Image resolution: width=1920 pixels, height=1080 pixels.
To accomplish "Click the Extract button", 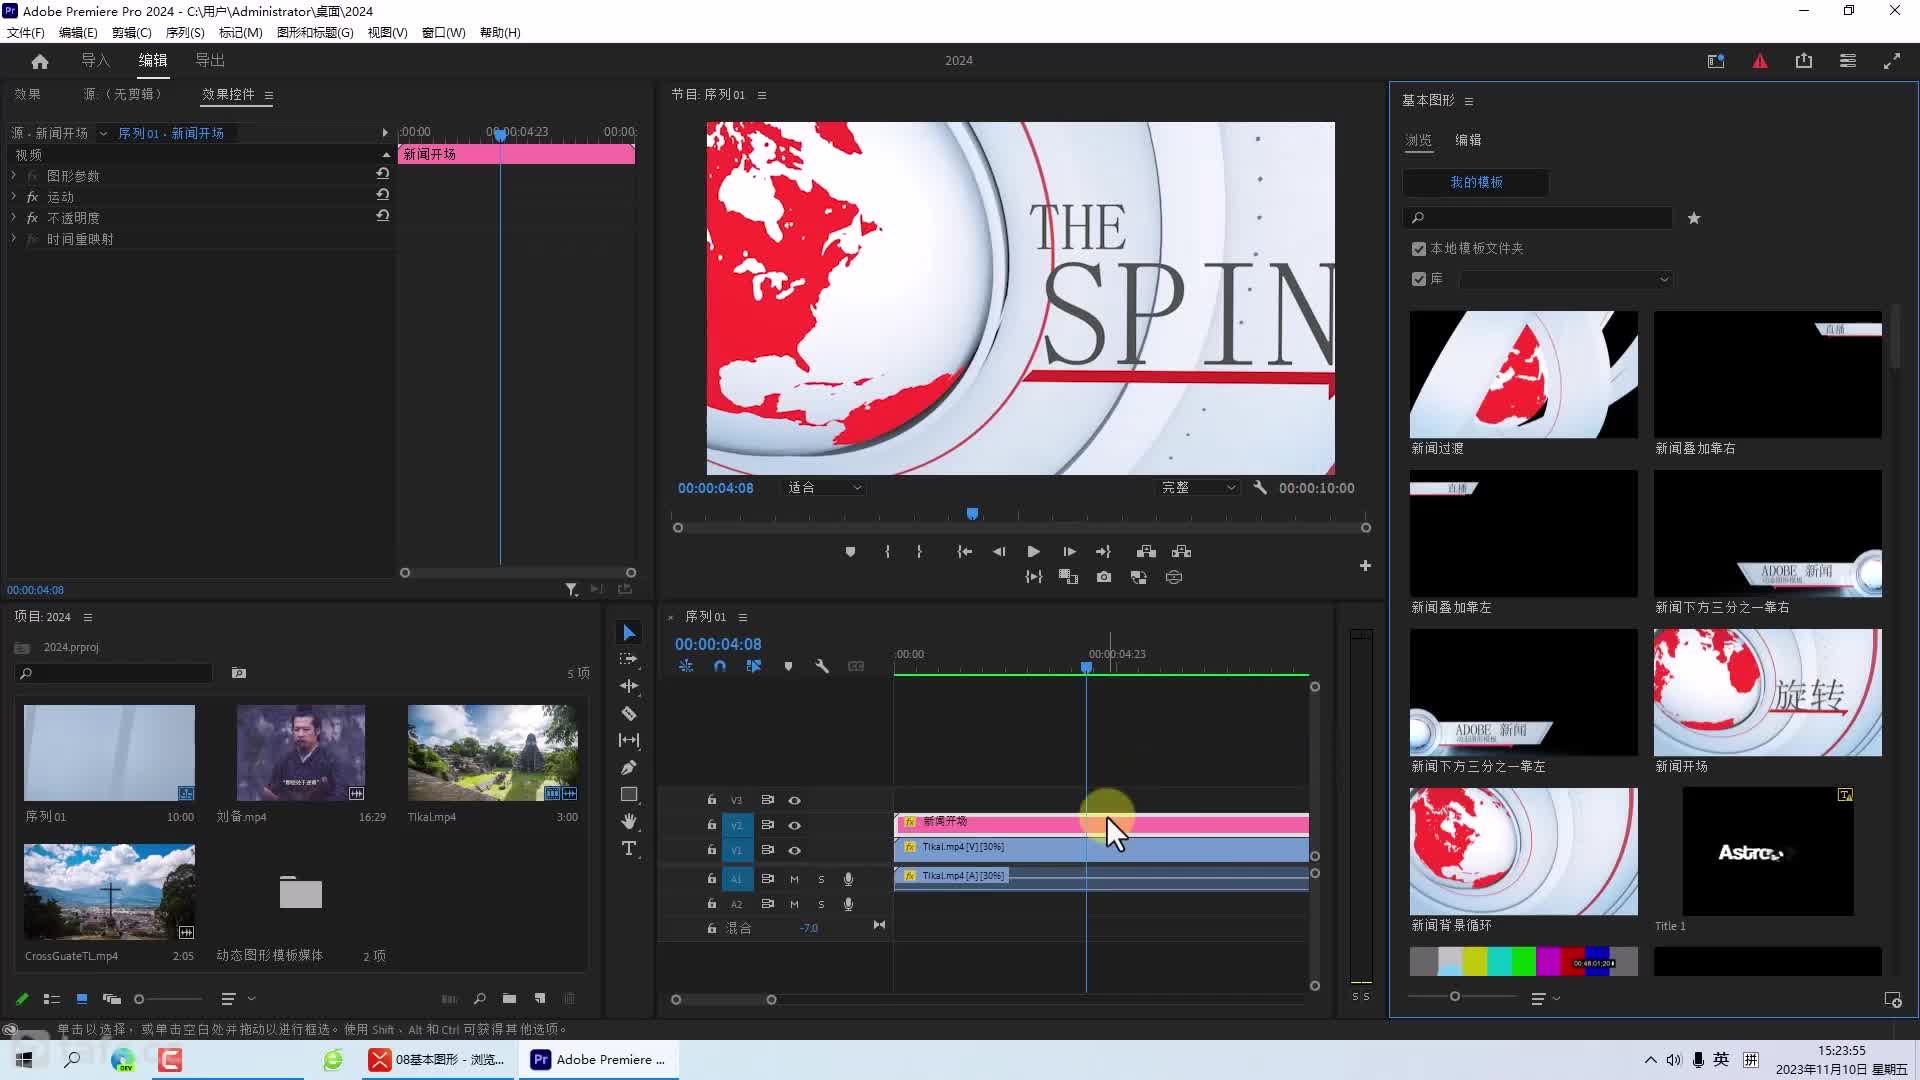I will click(x=1181, y=552).
